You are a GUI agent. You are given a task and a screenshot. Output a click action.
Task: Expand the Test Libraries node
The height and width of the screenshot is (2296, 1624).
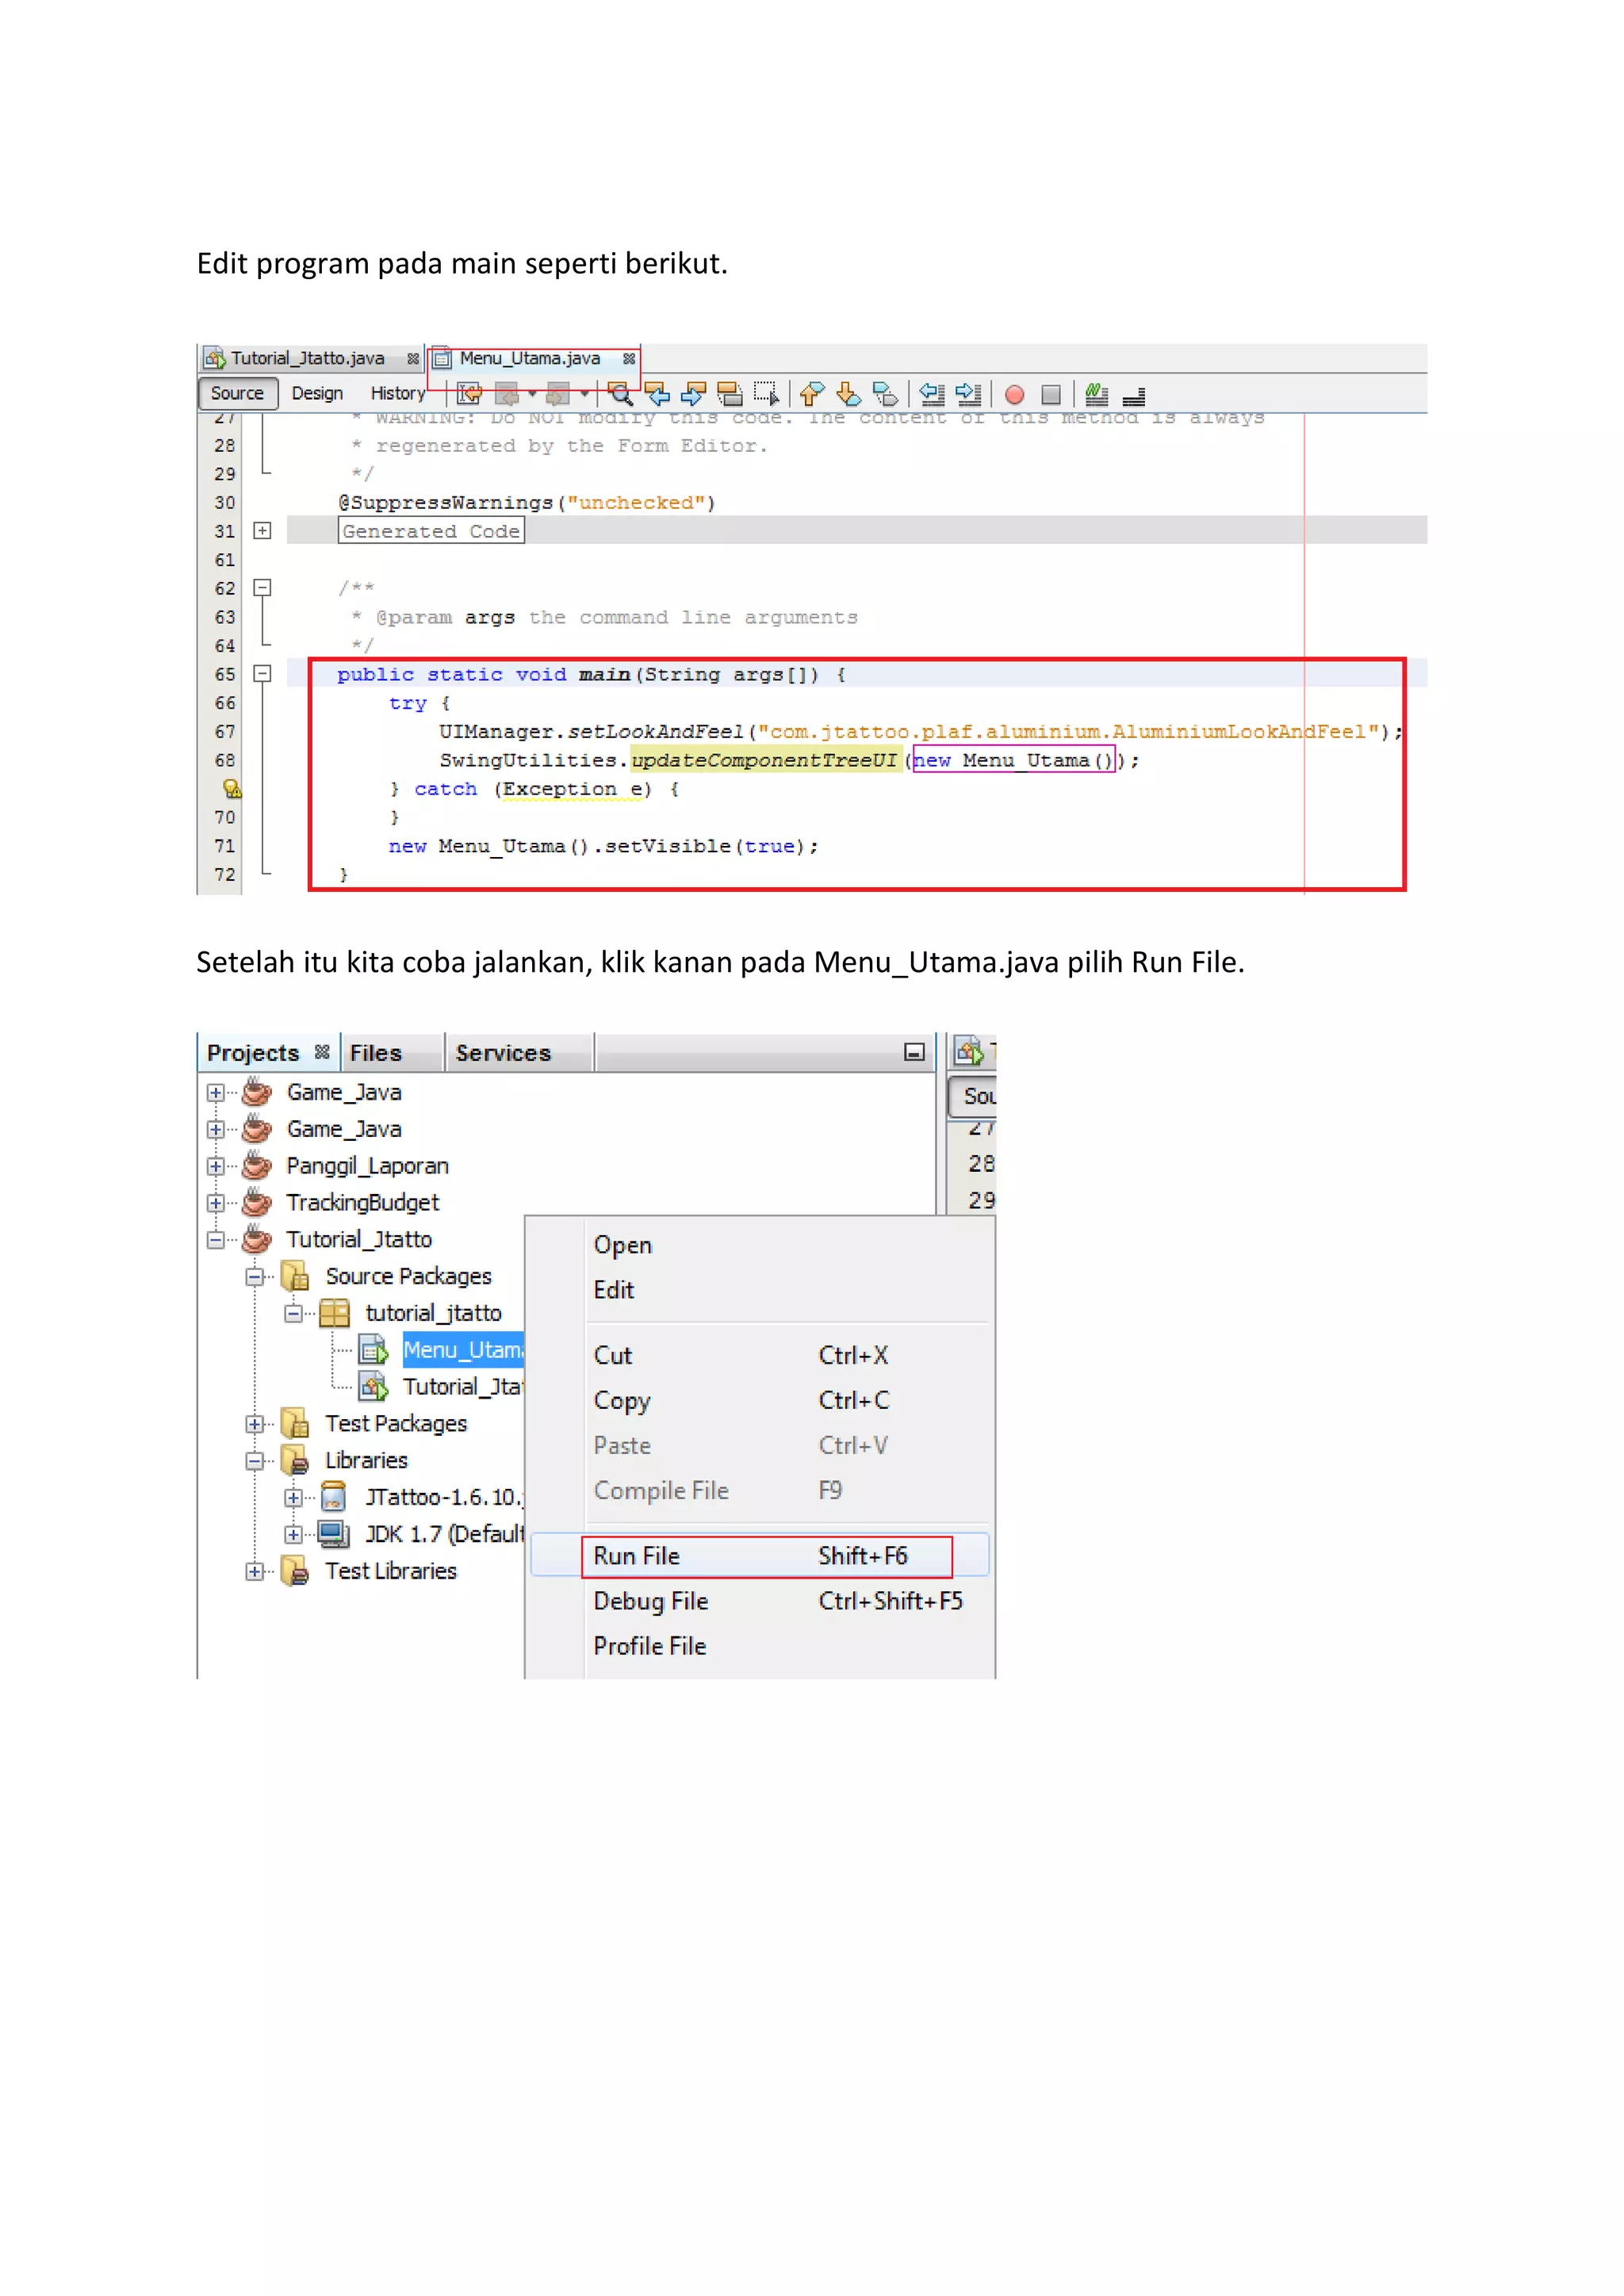coord(255,1571)
